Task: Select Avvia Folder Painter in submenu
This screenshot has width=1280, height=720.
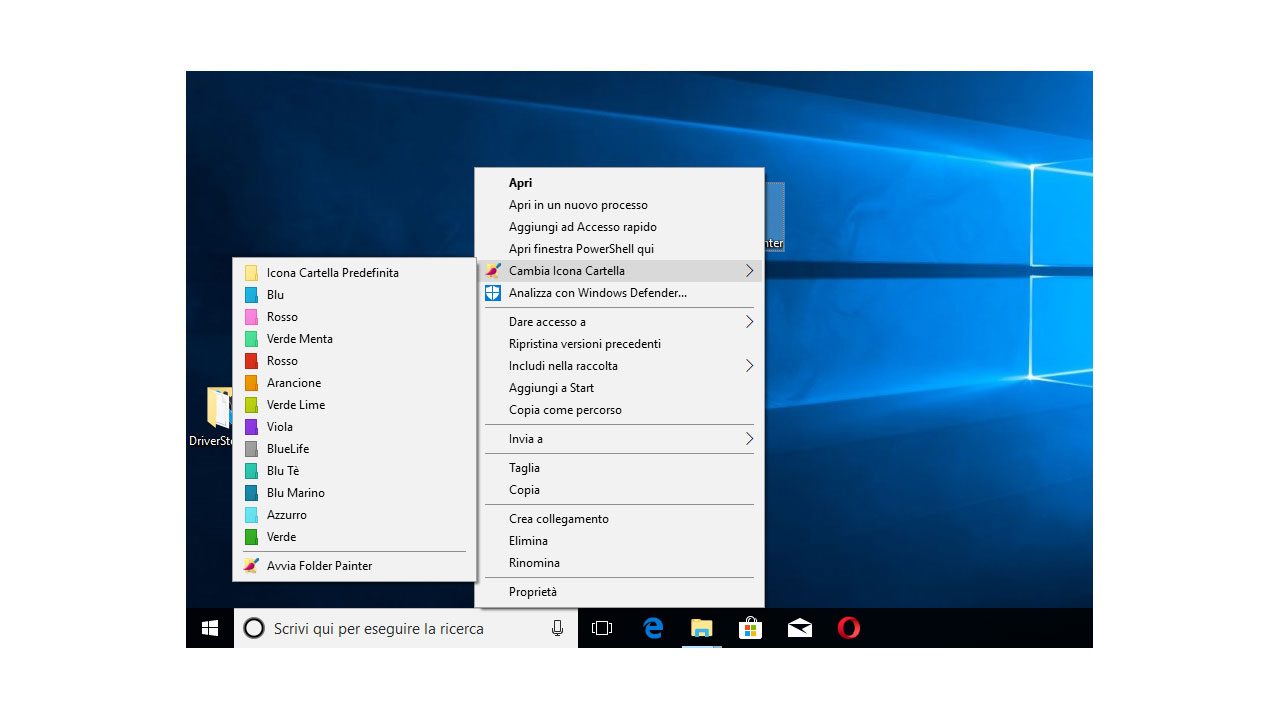Action: (319, 566)
